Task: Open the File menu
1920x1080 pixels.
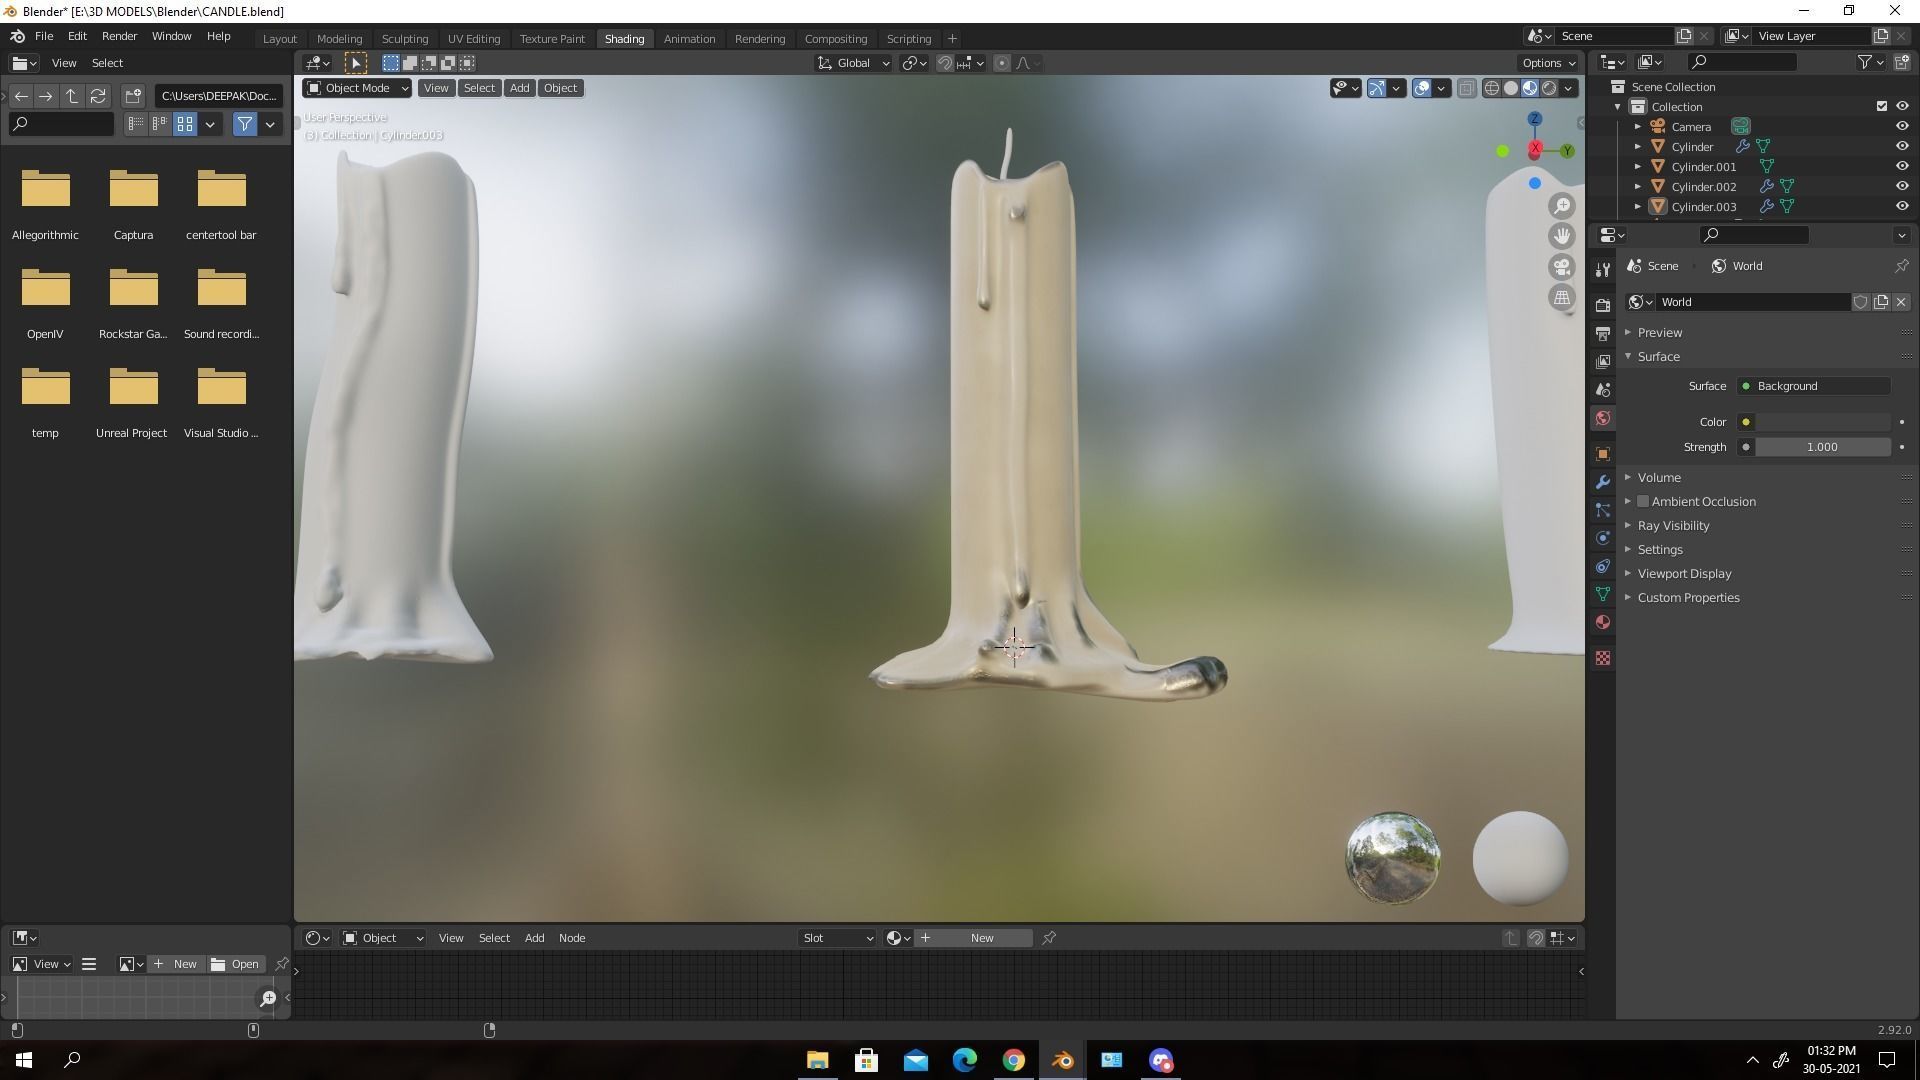Action: [x=44, y=36]
